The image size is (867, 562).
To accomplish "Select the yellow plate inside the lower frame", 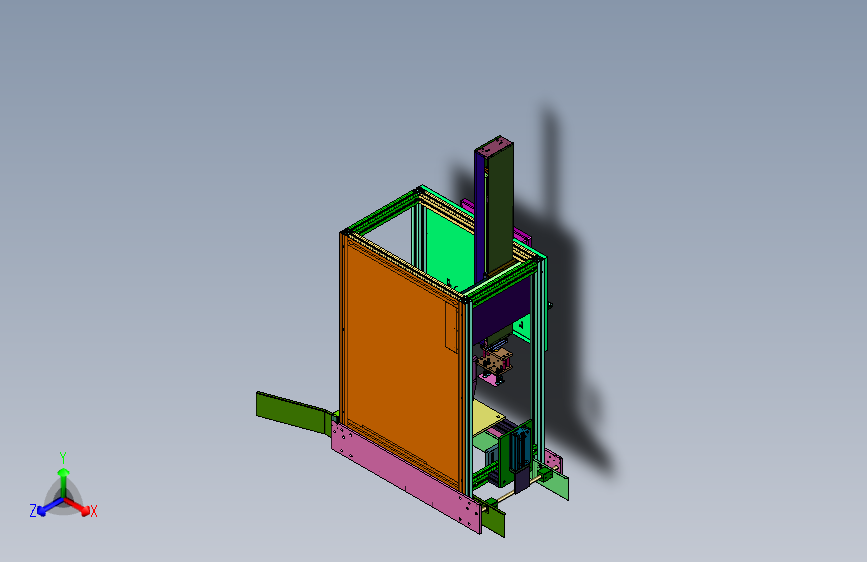I will (x=487, y=417).
